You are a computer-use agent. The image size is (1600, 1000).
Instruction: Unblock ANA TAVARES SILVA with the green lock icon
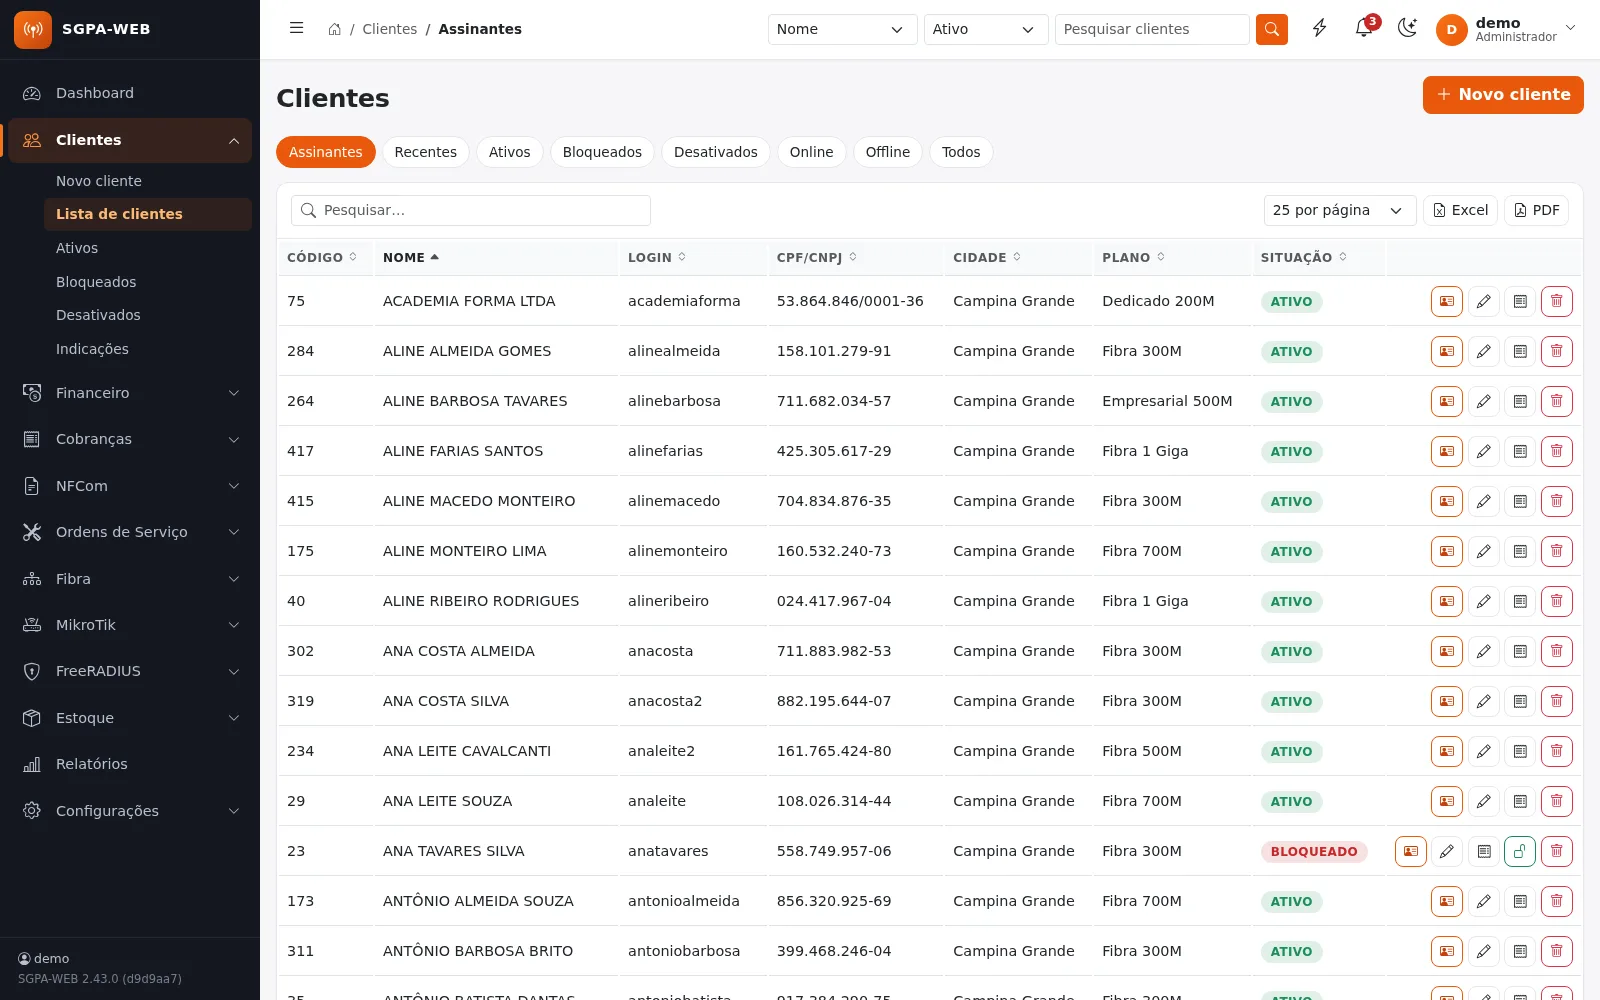(x=1520, y=851)
